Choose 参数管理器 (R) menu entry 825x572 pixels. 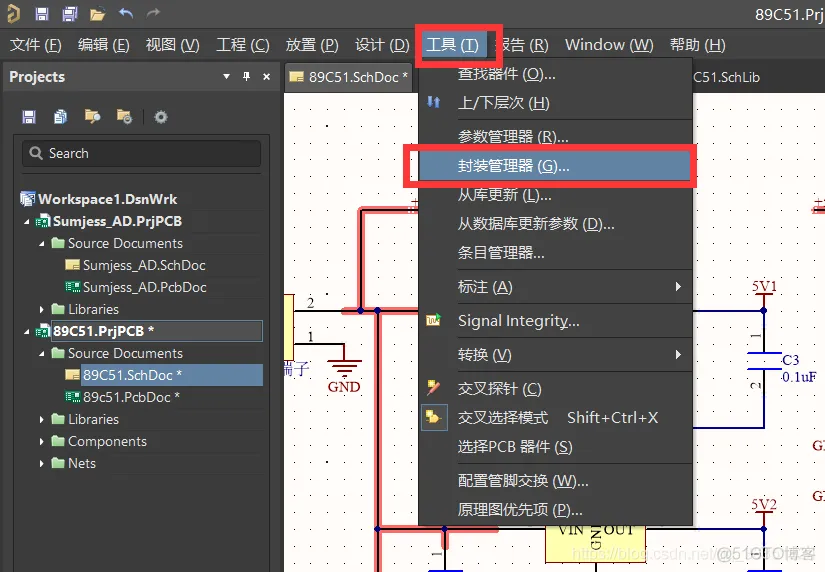(x=555, y=137)
